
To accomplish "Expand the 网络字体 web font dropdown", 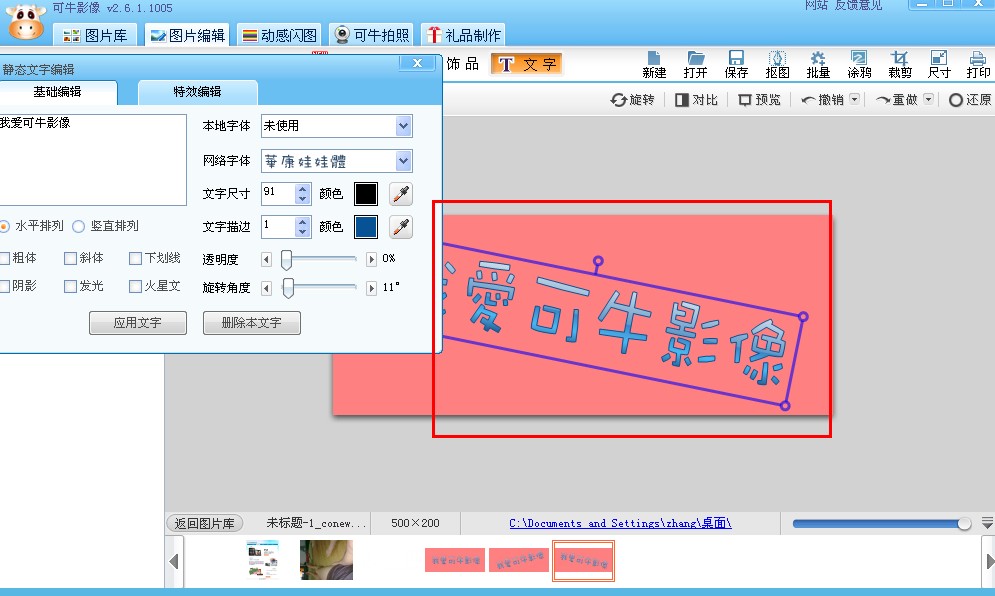I will 404,161.
